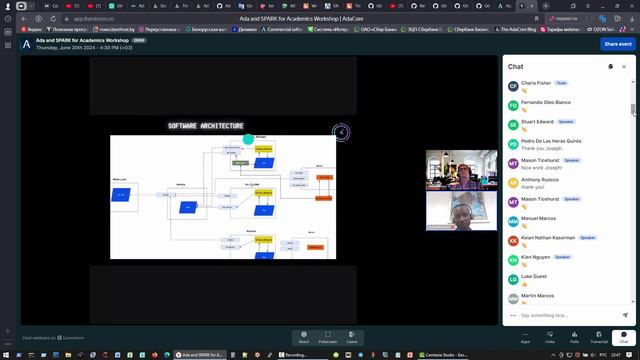This screenshot has width=640, height=360.
Task: Open the React emoji control
Action: point(304,338)
